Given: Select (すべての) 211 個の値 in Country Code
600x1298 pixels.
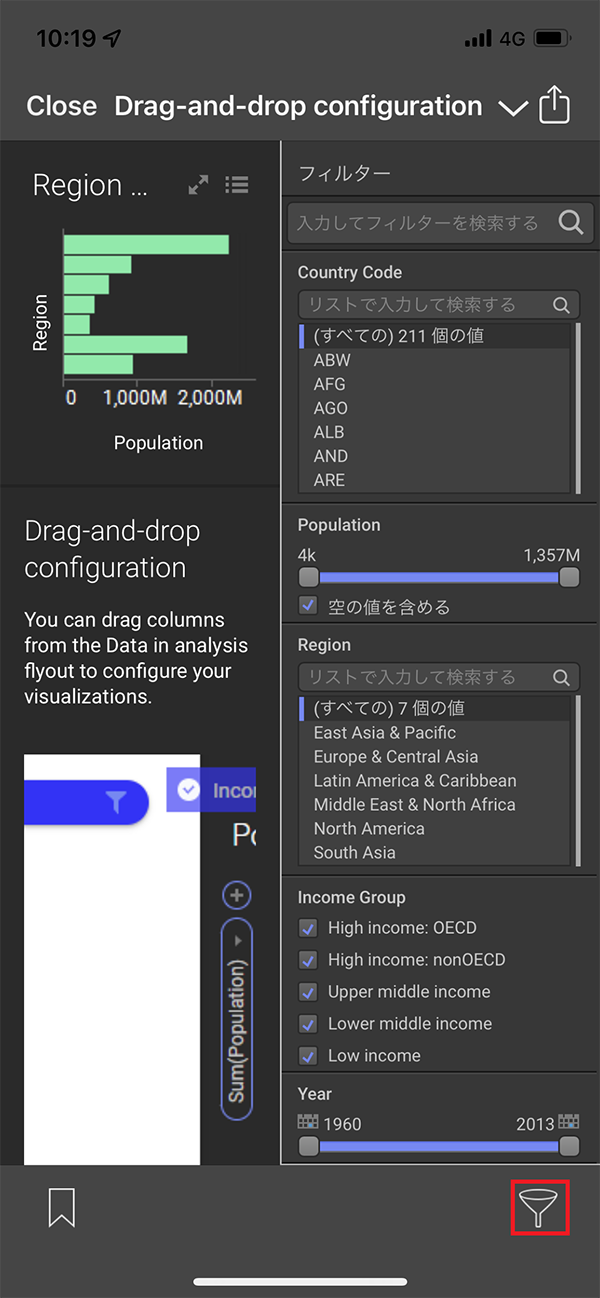Looking at the screenshot, I should coord(434,336).
